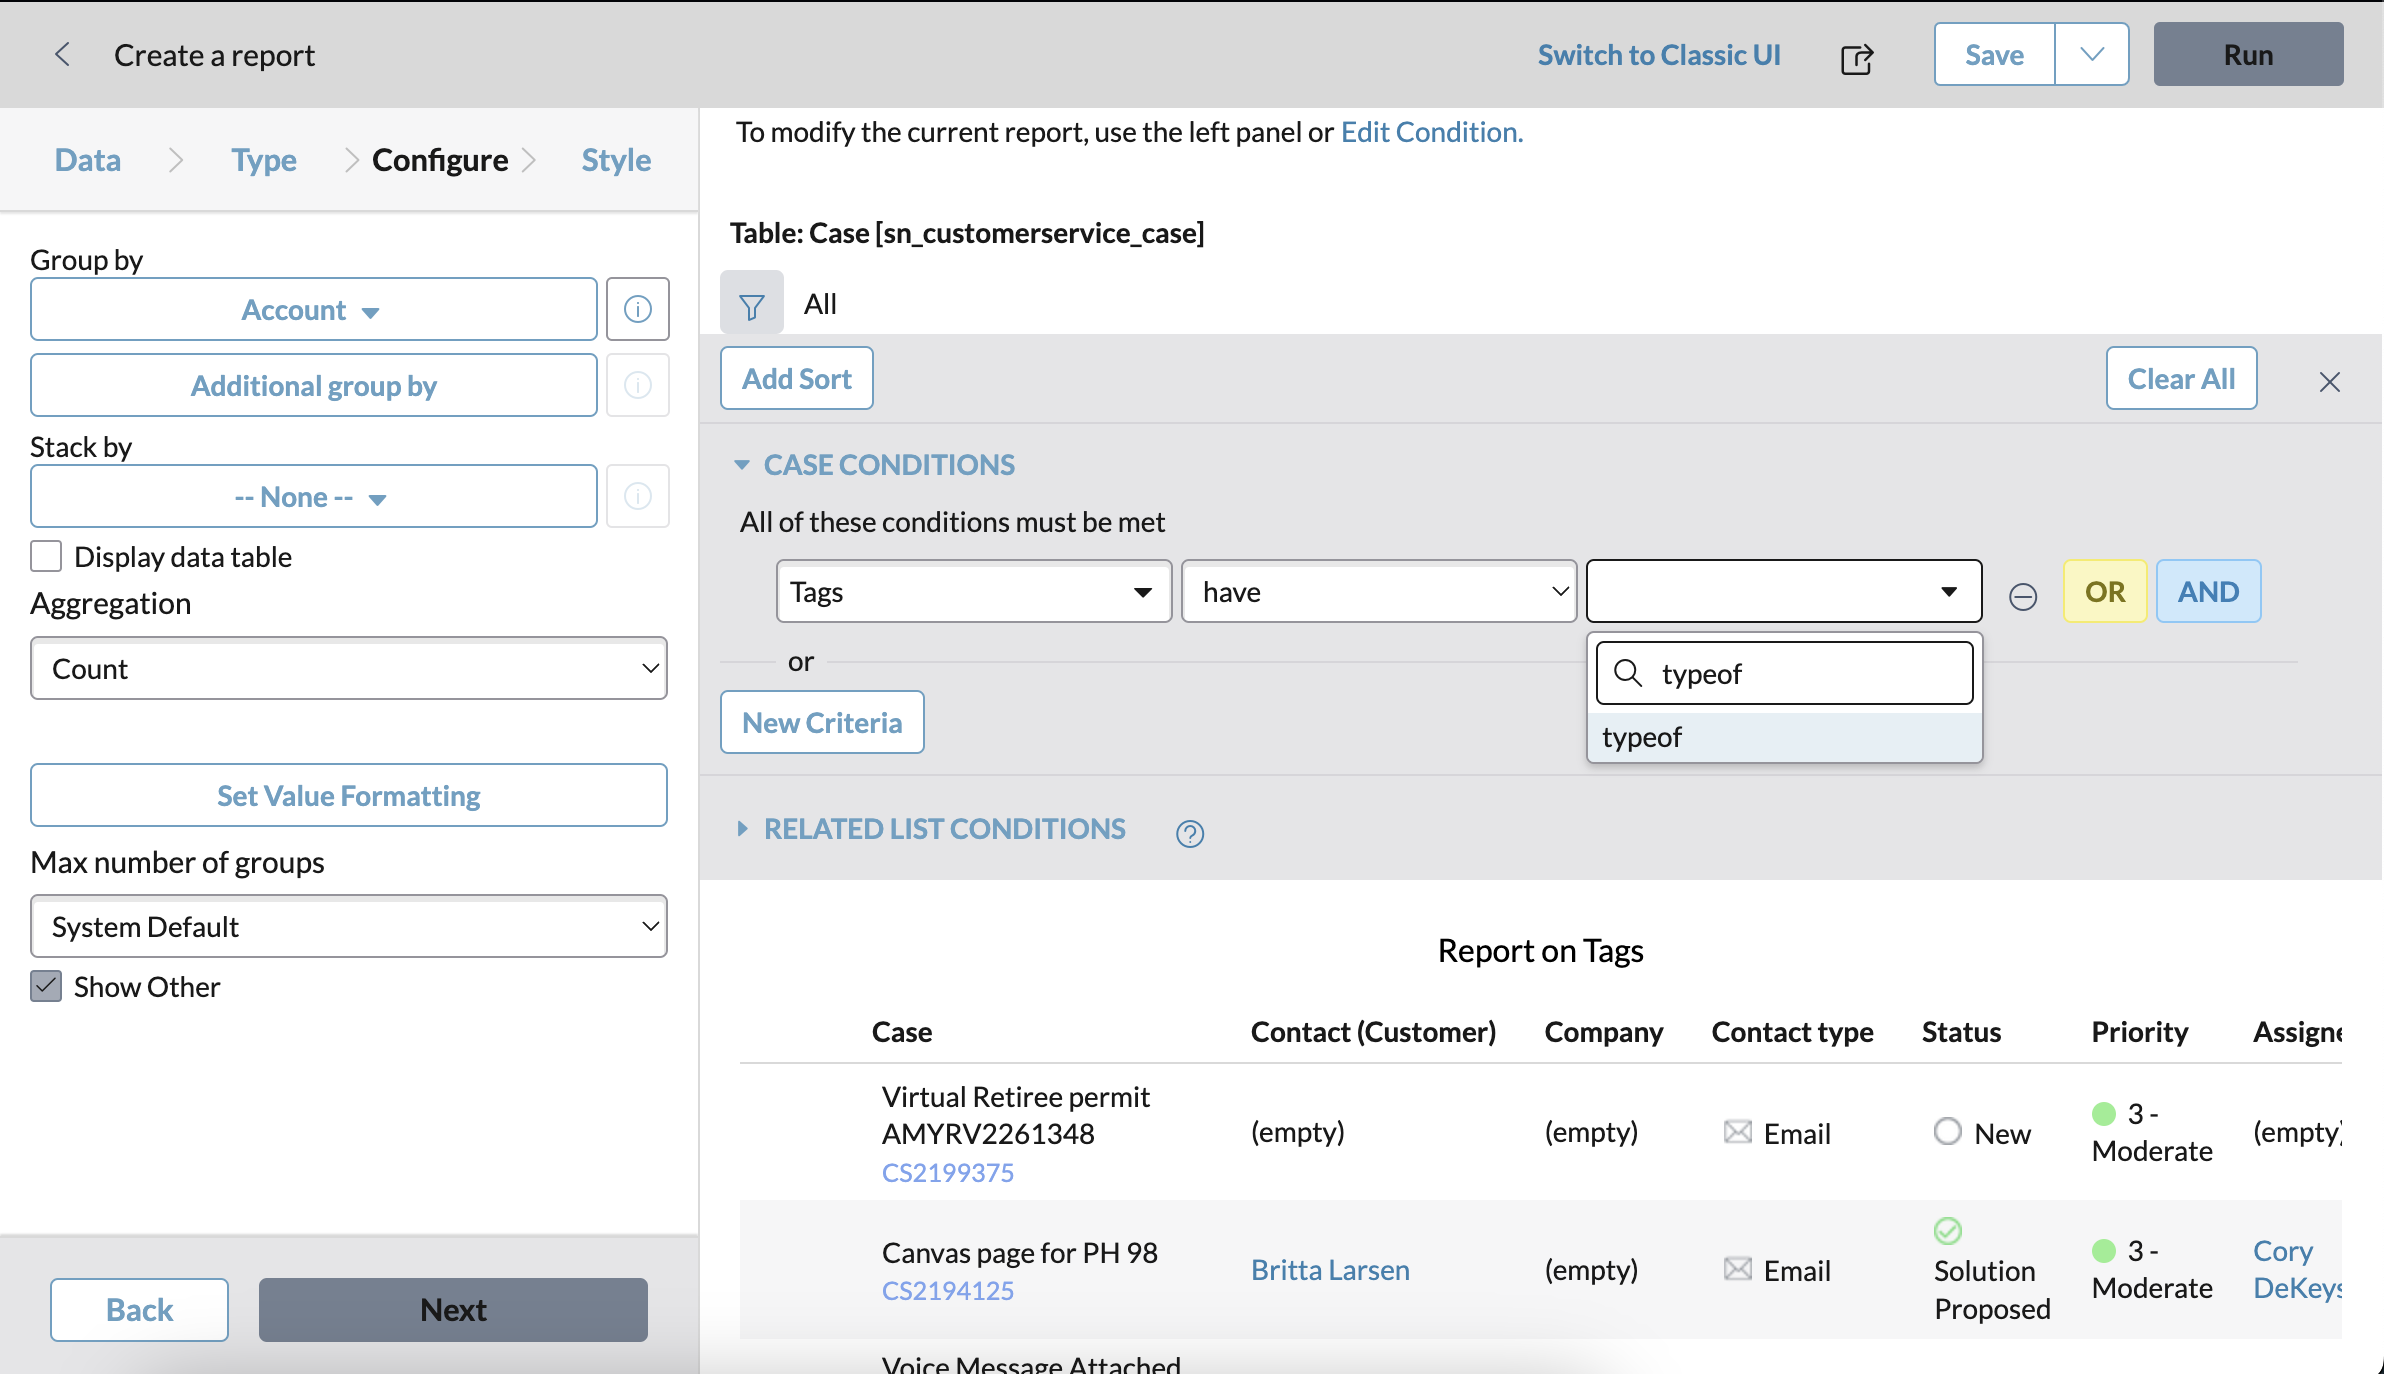Click the filter funnel icon beside All
The height and width of the screenshot is (1374, 2384).
(751, 303)
